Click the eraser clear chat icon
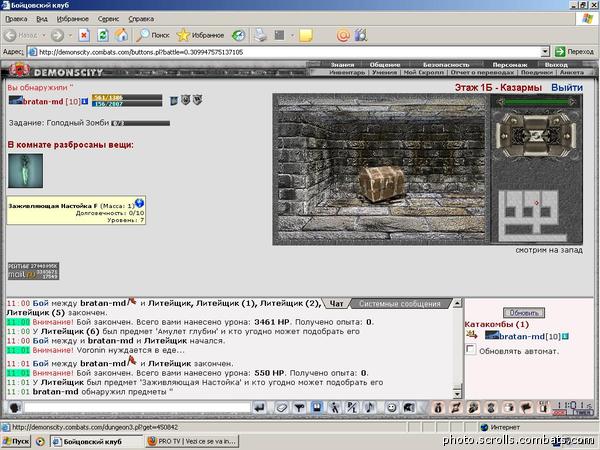 [x=282, y=408]
